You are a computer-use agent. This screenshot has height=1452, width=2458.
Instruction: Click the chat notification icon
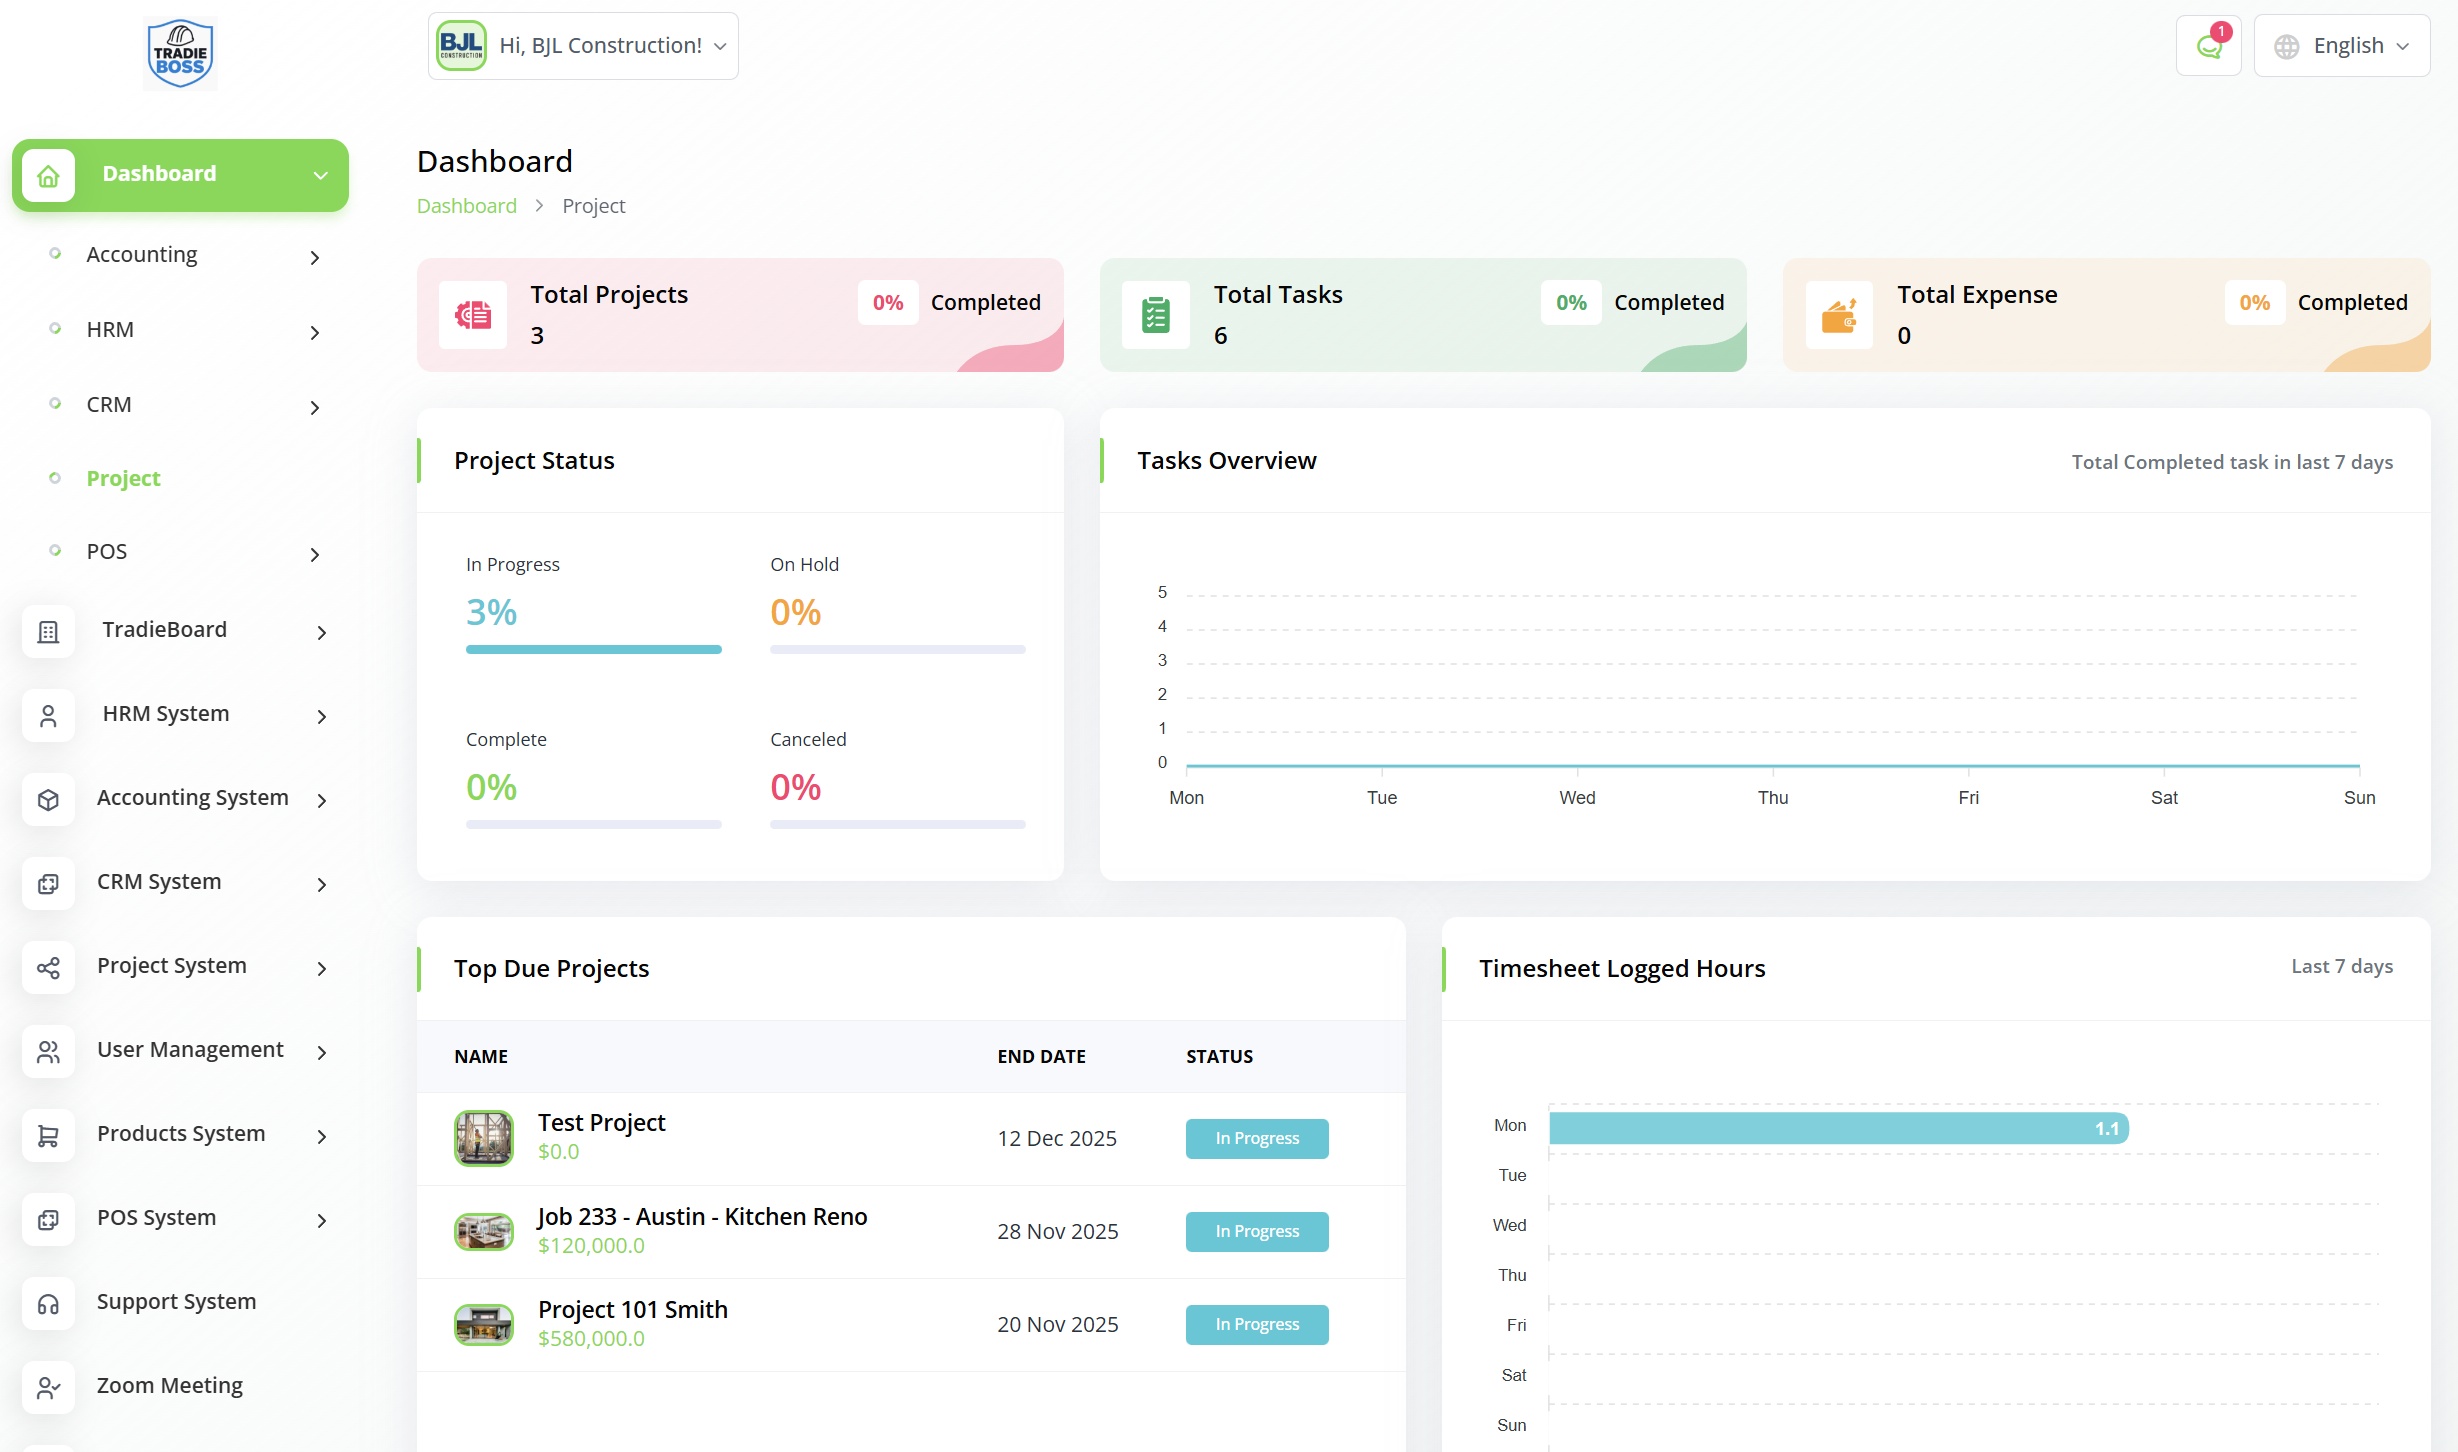[x=2208, y=46]
